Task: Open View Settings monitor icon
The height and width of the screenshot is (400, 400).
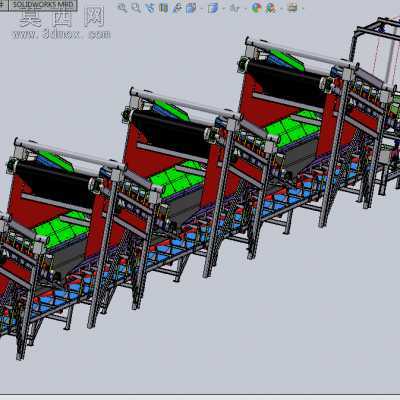Action: (x=292, y=8)
